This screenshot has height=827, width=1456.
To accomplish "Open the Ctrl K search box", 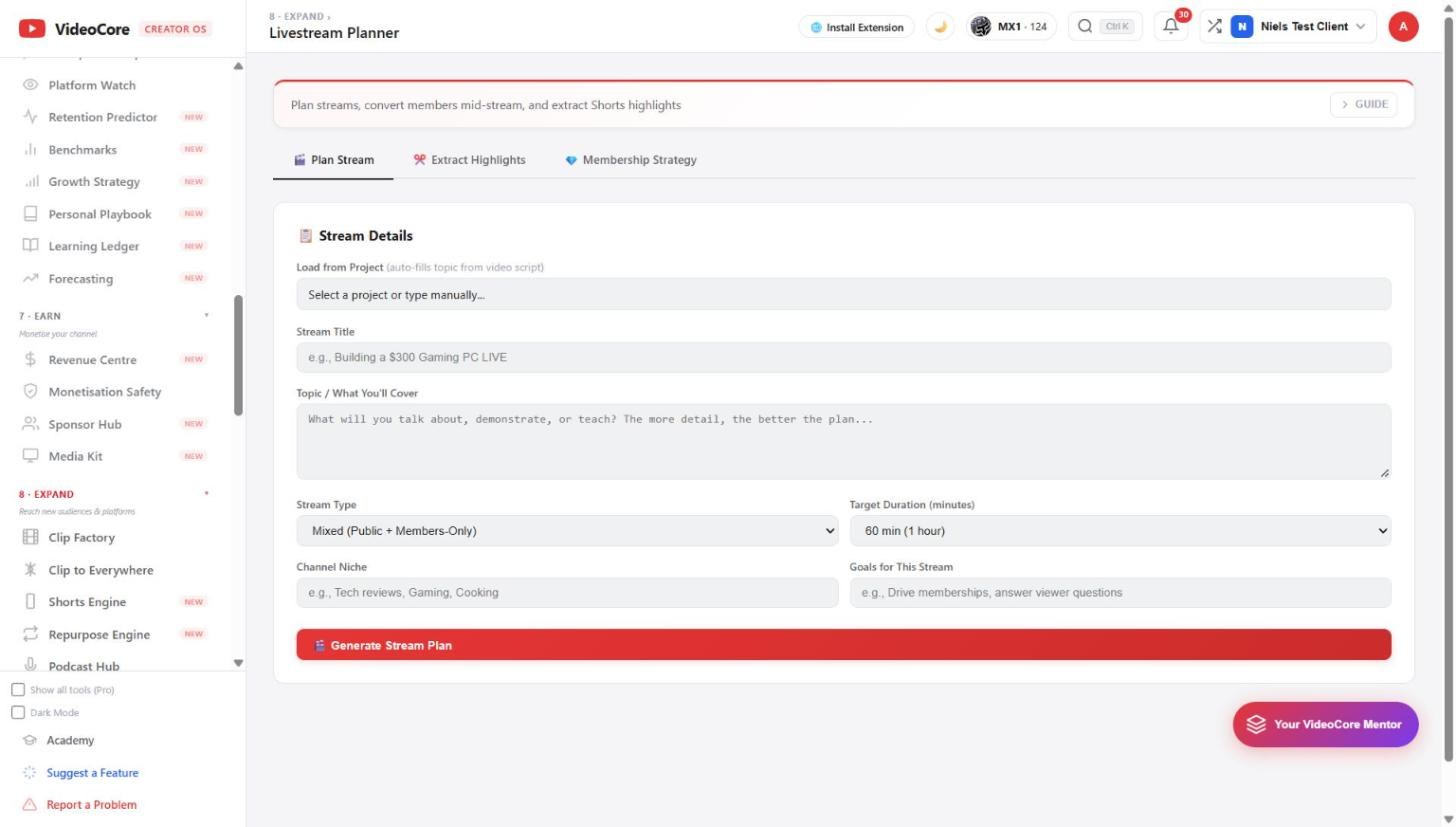I will coord(1105,27).
